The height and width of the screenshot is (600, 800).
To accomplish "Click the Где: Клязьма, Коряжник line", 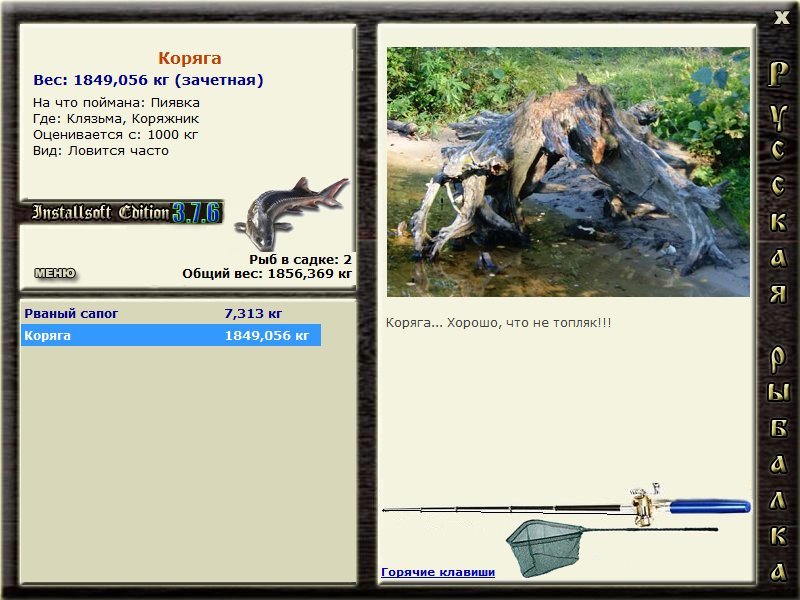I will tap(116, 119).
